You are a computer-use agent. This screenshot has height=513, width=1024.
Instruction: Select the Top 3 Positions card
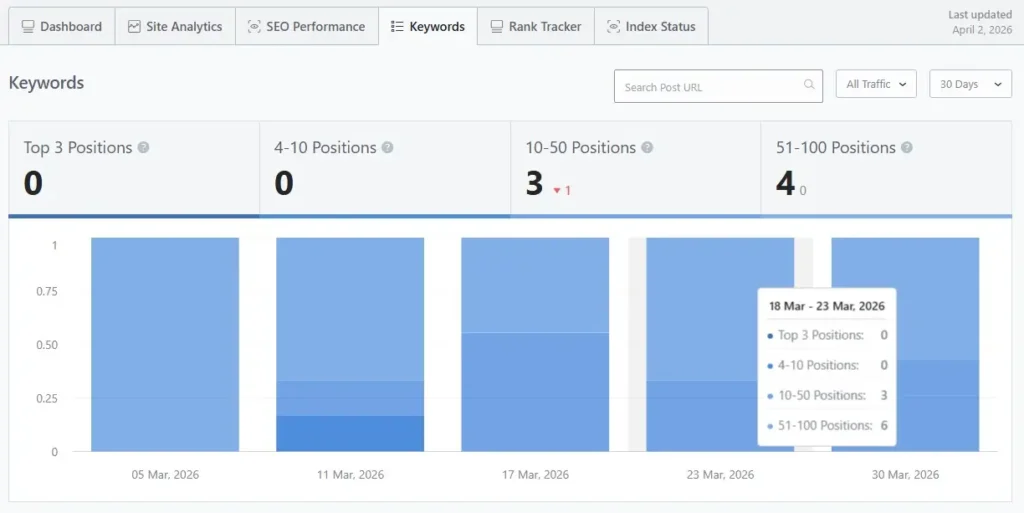(134, 168)
